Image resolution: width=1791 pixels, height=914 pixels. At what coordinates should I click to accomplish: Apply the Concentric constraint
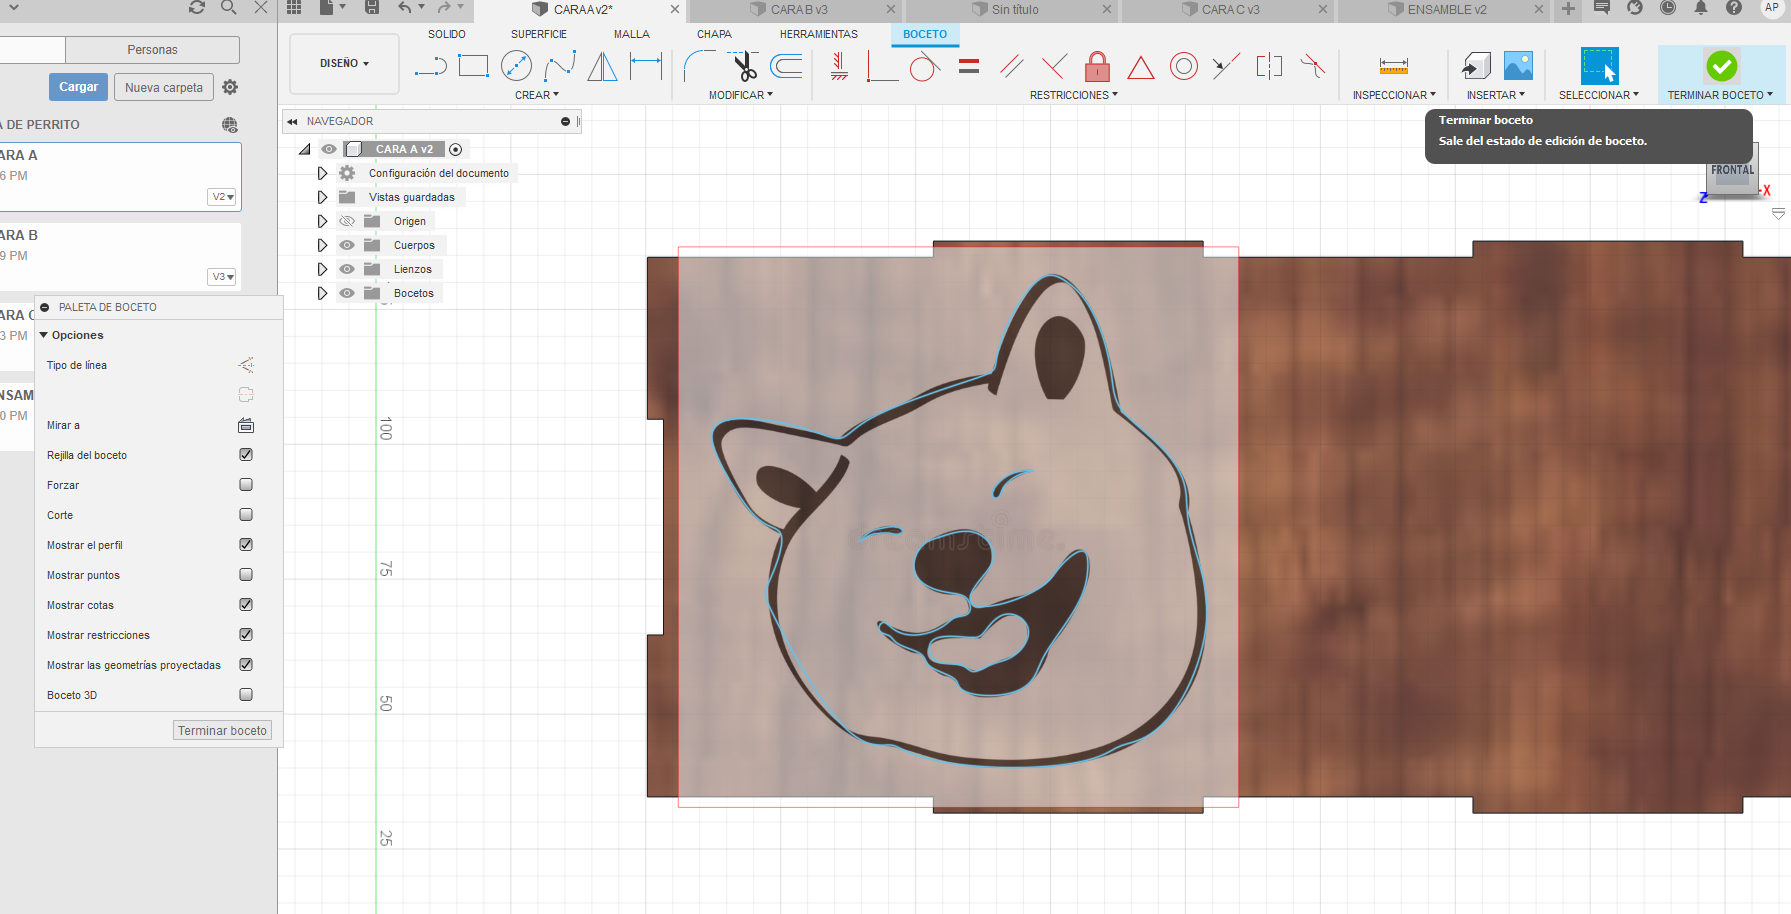pos(1183,67)
